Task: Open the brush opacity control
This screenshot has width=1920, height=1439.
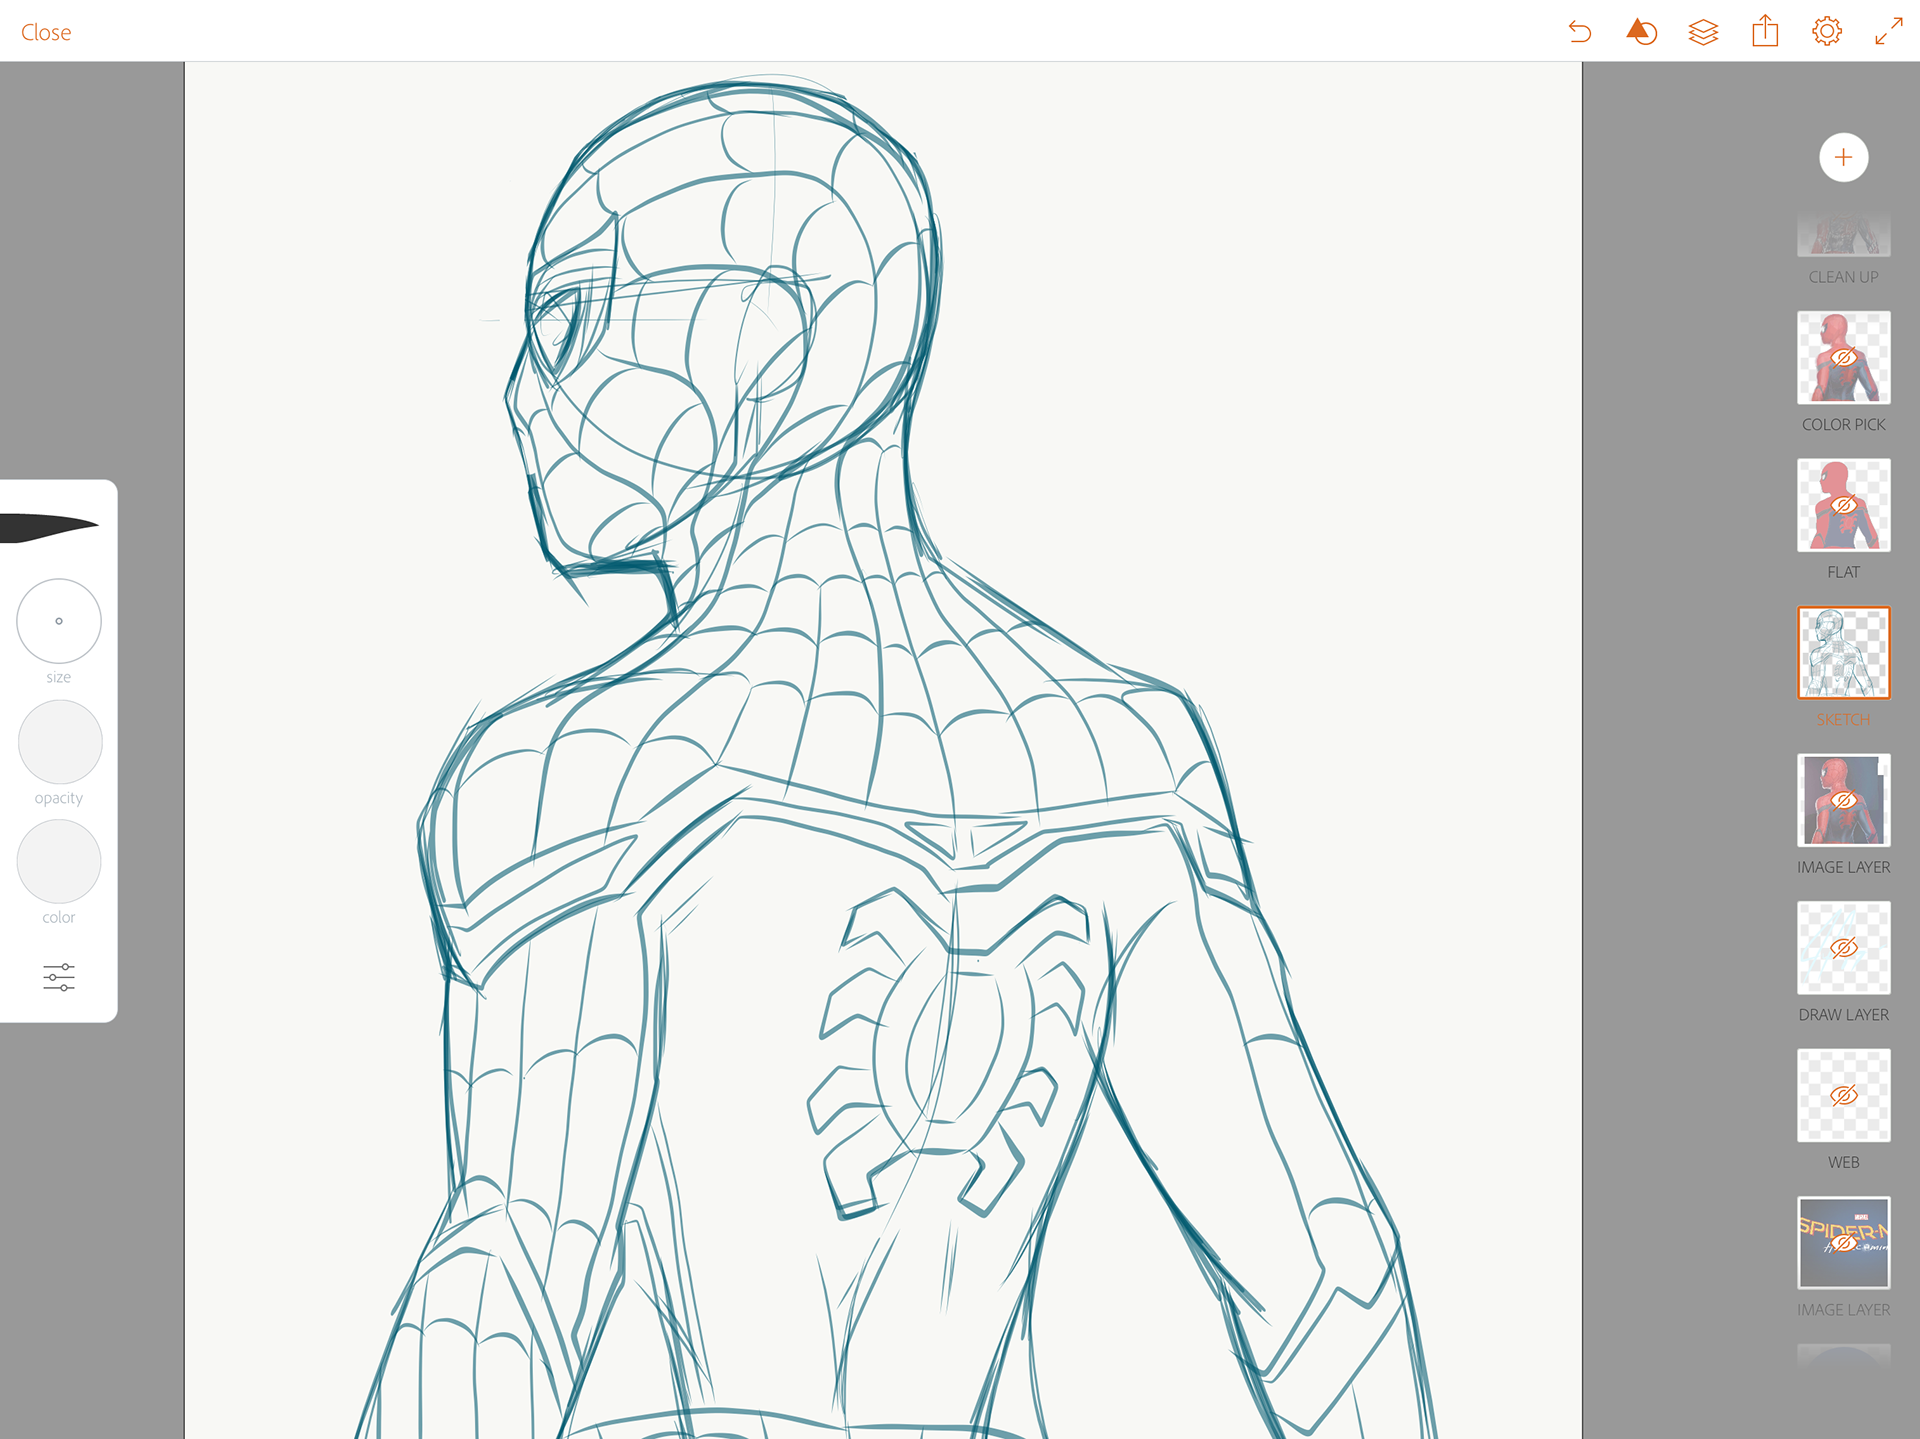Action: point(60,741)
